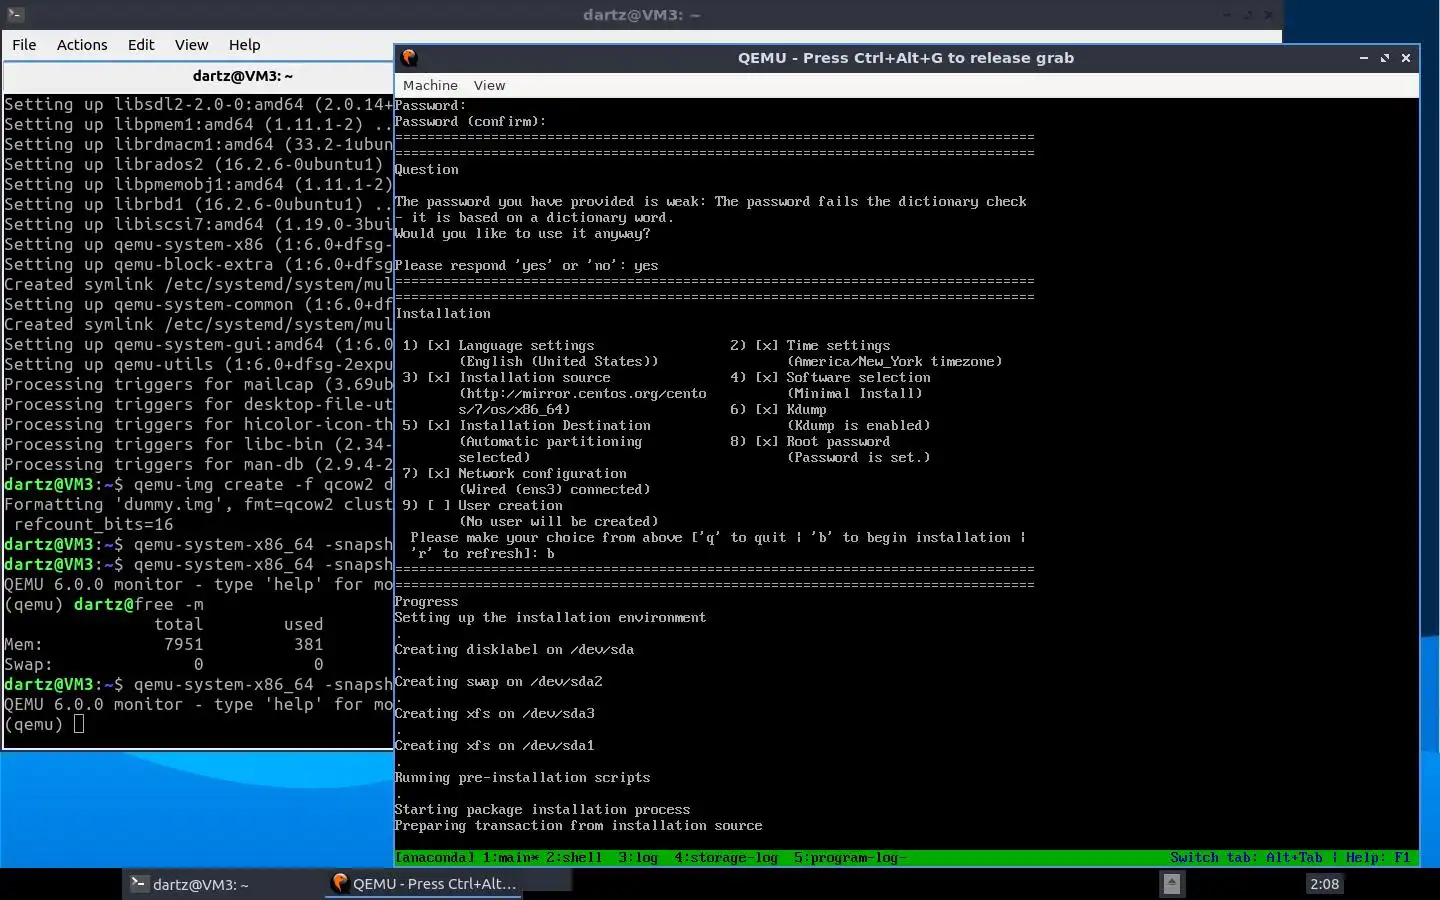This screenshot has height=900, width=1440.
Task: Open the View menu in QEMU window
Action: [489, 86]
